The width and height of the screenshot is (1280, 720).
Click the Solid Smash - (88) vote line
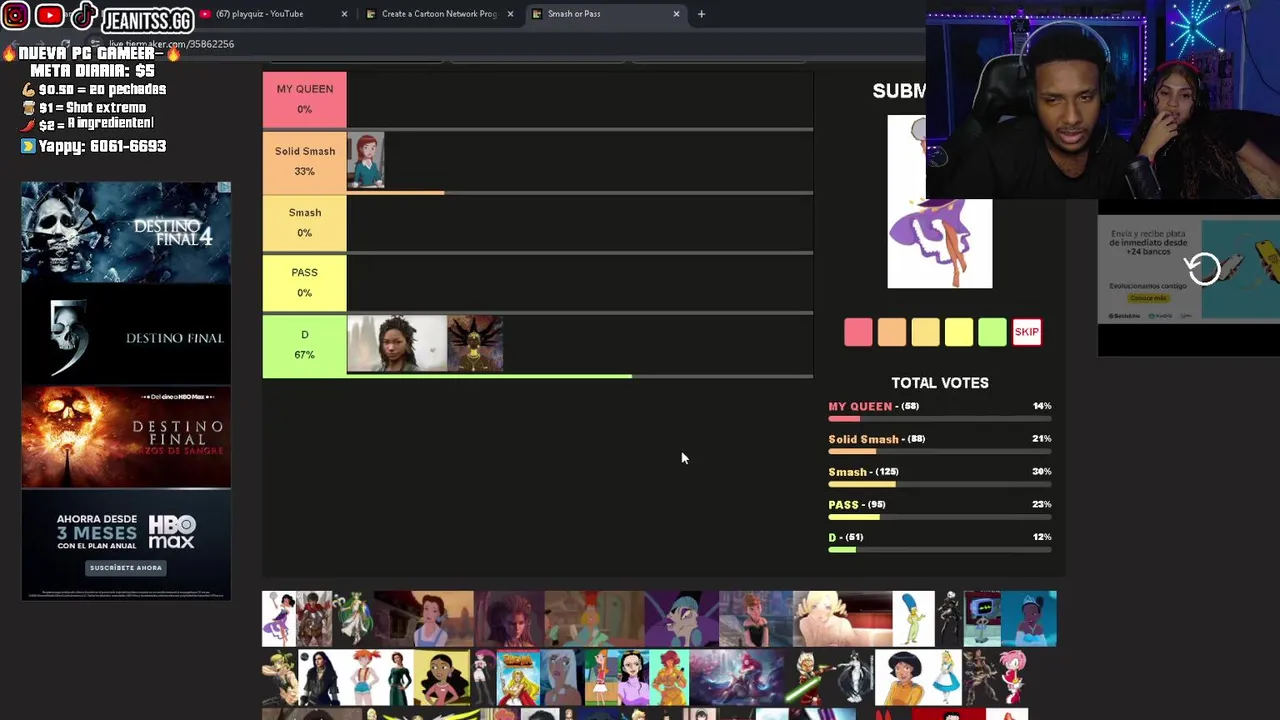pos(940,444)
